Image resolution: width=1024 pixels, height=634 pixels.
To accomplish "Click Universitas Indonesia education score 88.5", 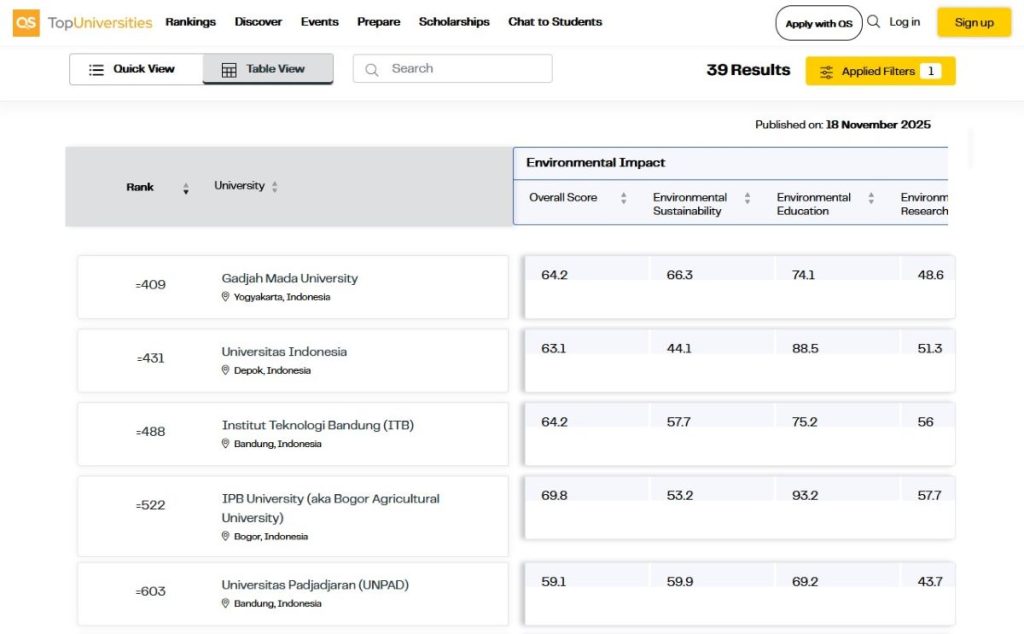I will [x=805, y=349].
